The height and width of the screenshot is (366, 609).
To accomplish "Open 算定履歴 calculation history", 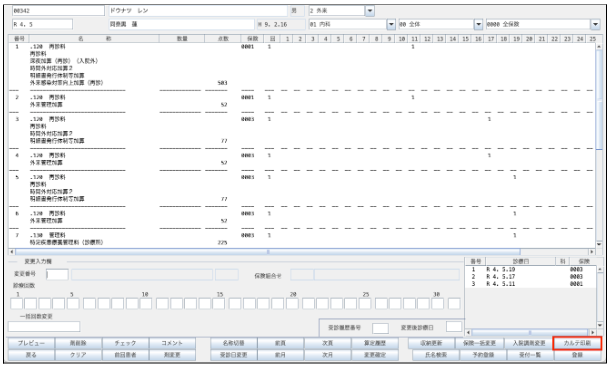I will 374,343.
